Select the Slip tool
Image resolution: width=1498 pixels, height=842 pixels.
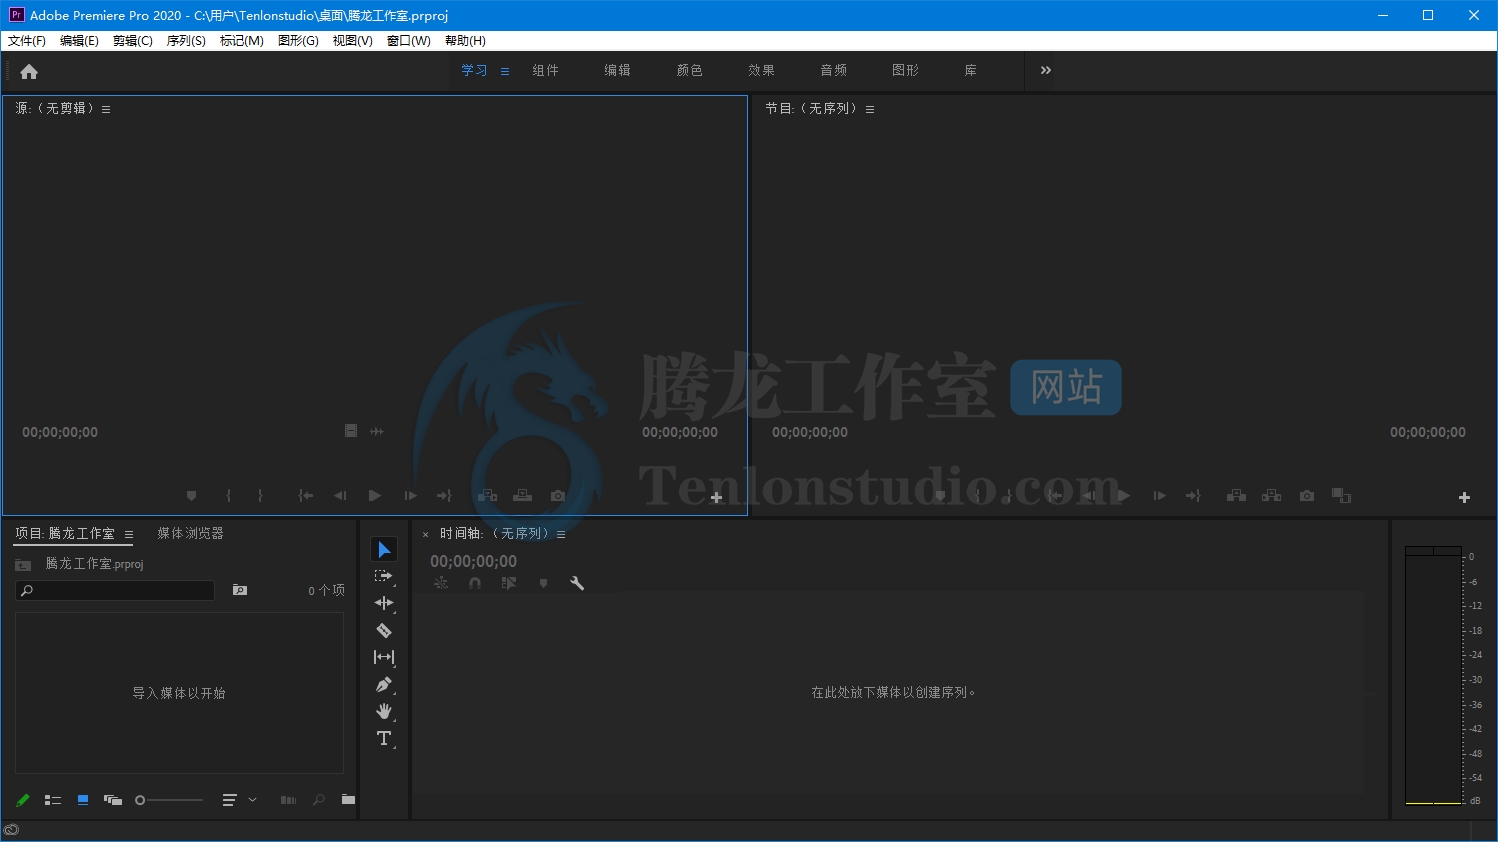pos(384,657)
